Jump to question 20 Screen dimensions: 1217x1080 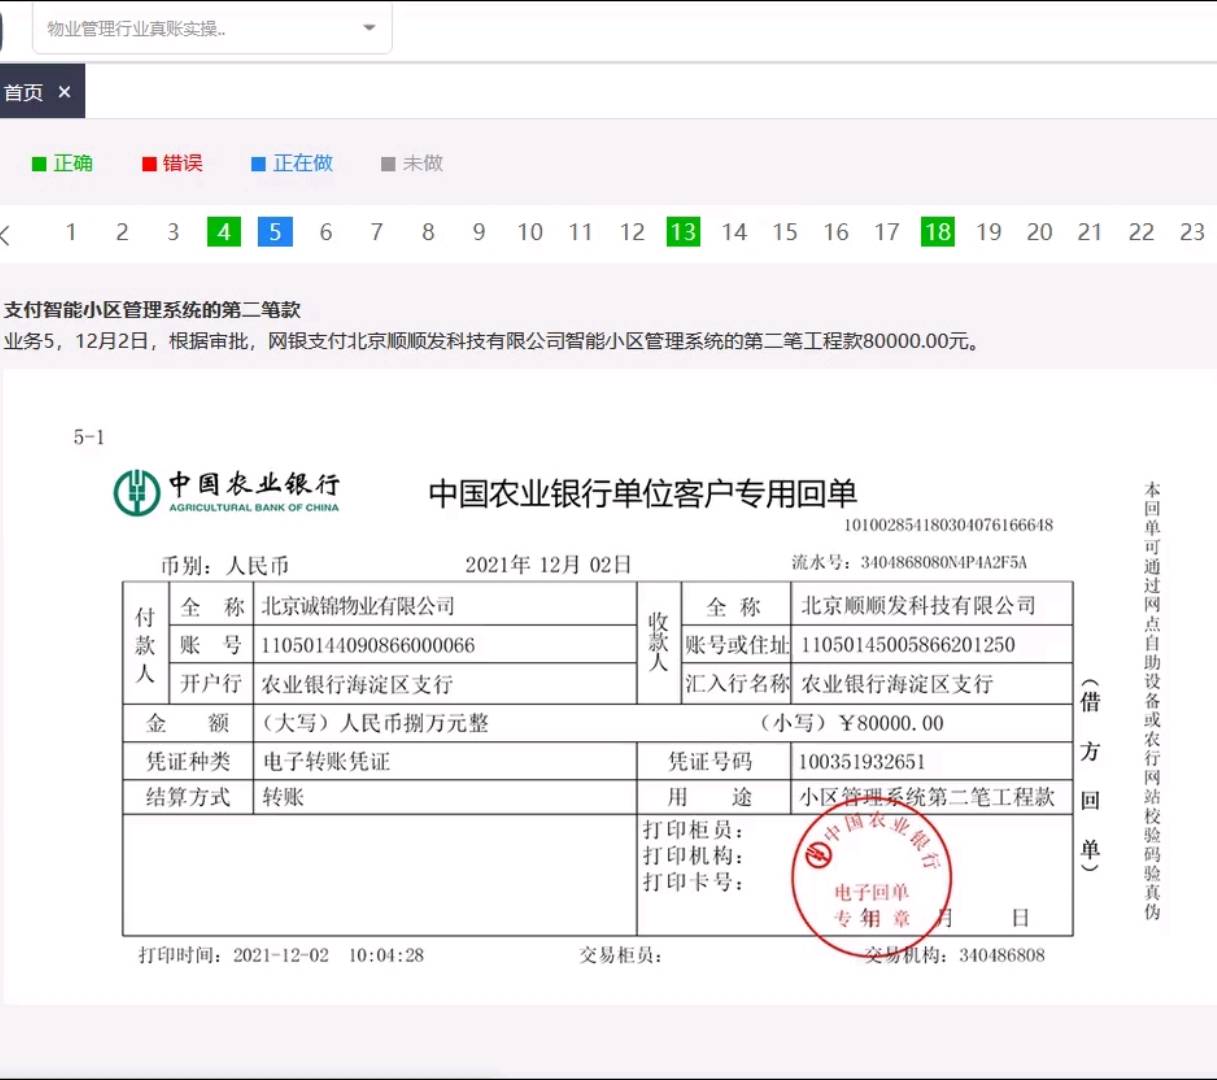[1040, 232]
